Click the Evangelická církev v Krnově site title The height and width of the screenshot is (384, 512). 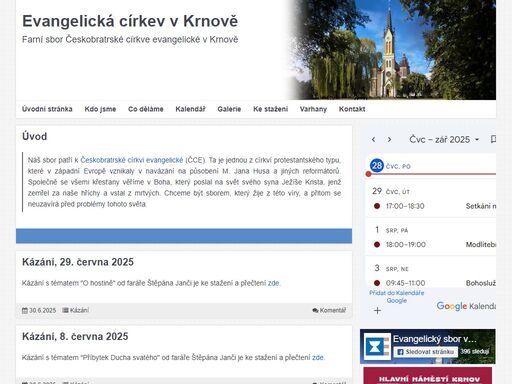pos(130,21)
